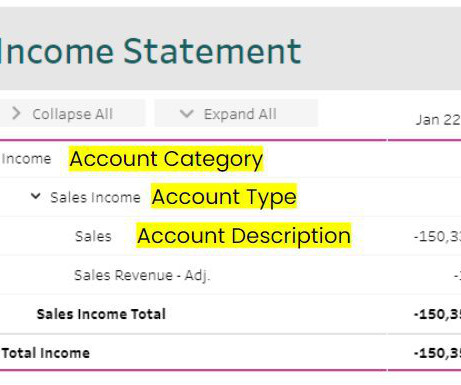The height and width of the screenshot is (385, 461).
Task: Click the Expand All chevron icon
Action: tap(187, 114)
